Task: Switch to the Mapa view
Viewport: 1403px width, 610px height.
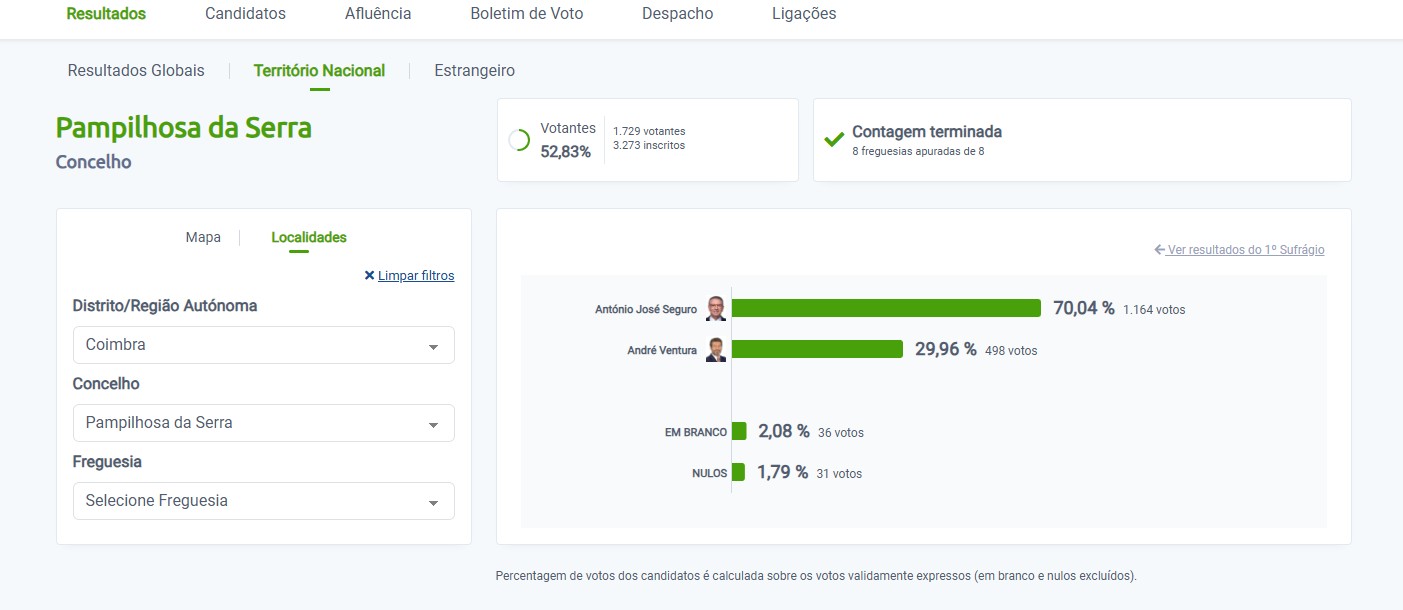Action: coord(203,238)
